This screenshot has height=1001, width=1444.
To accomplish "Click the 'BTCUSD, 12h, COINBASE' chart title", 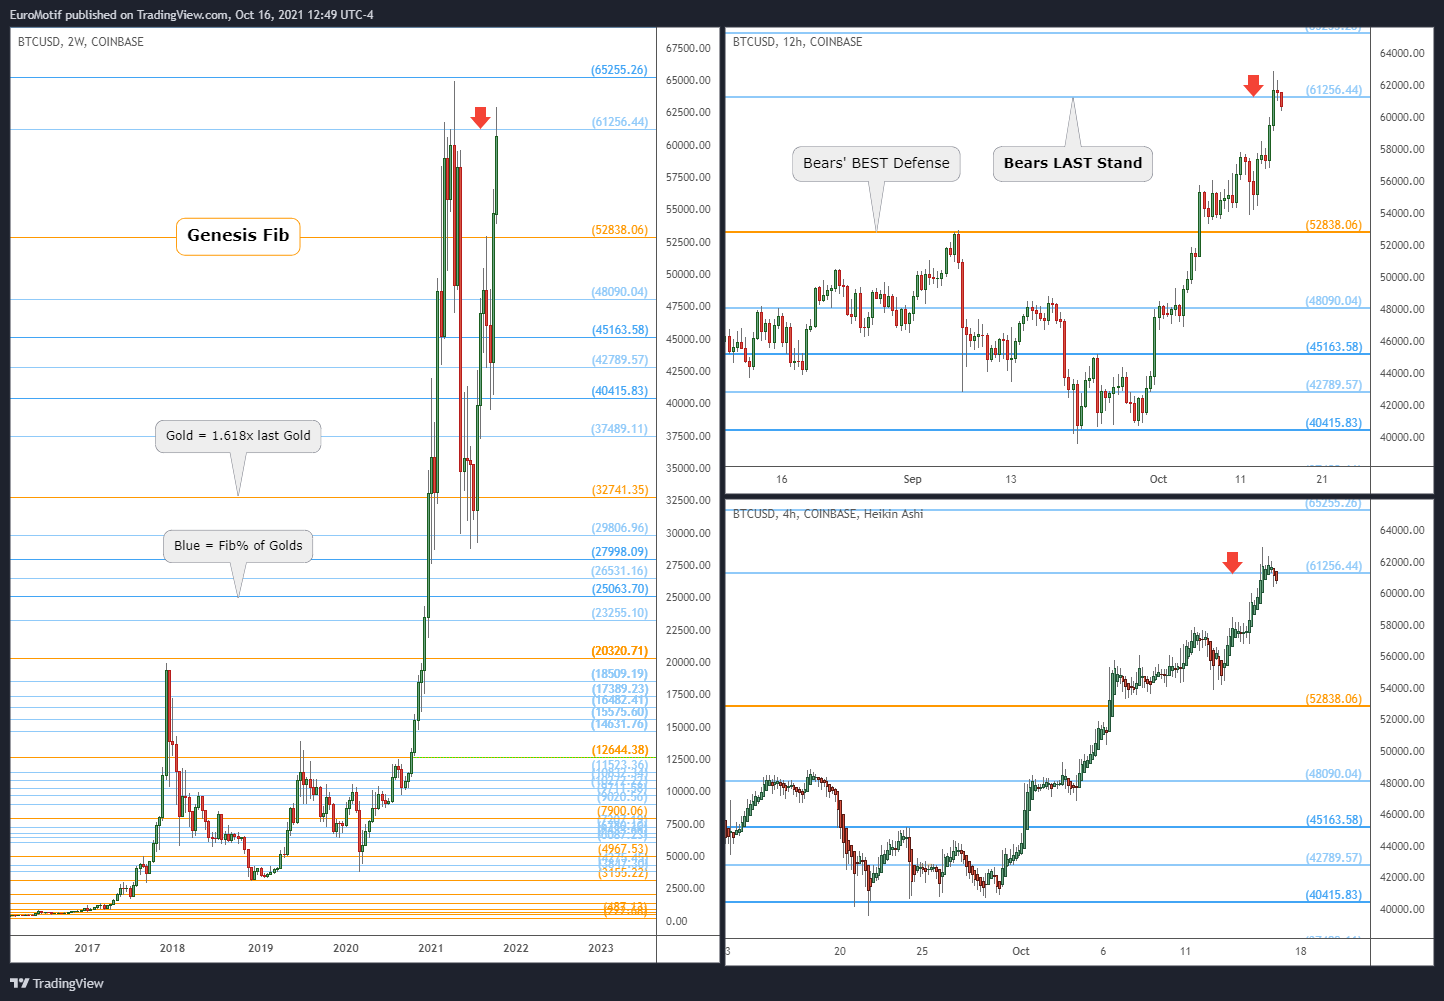I will tap(797, 42).
